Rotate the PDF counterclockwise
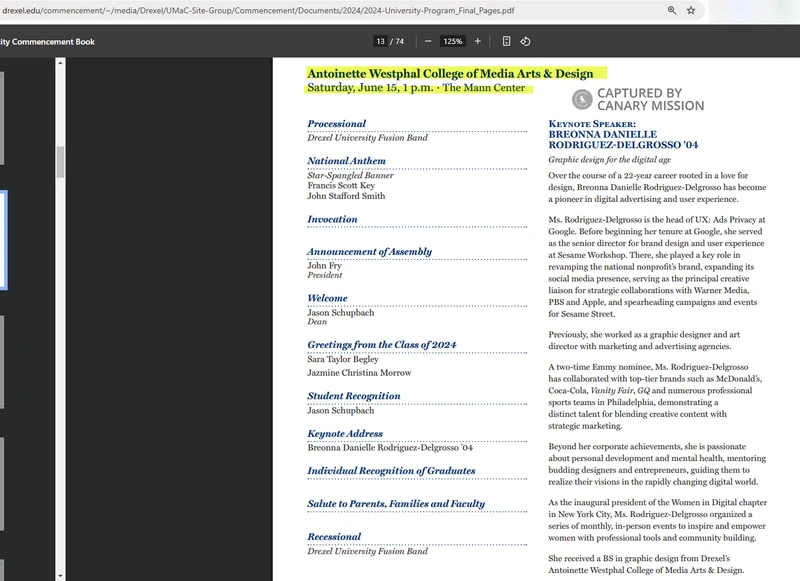 click(525, 41)
